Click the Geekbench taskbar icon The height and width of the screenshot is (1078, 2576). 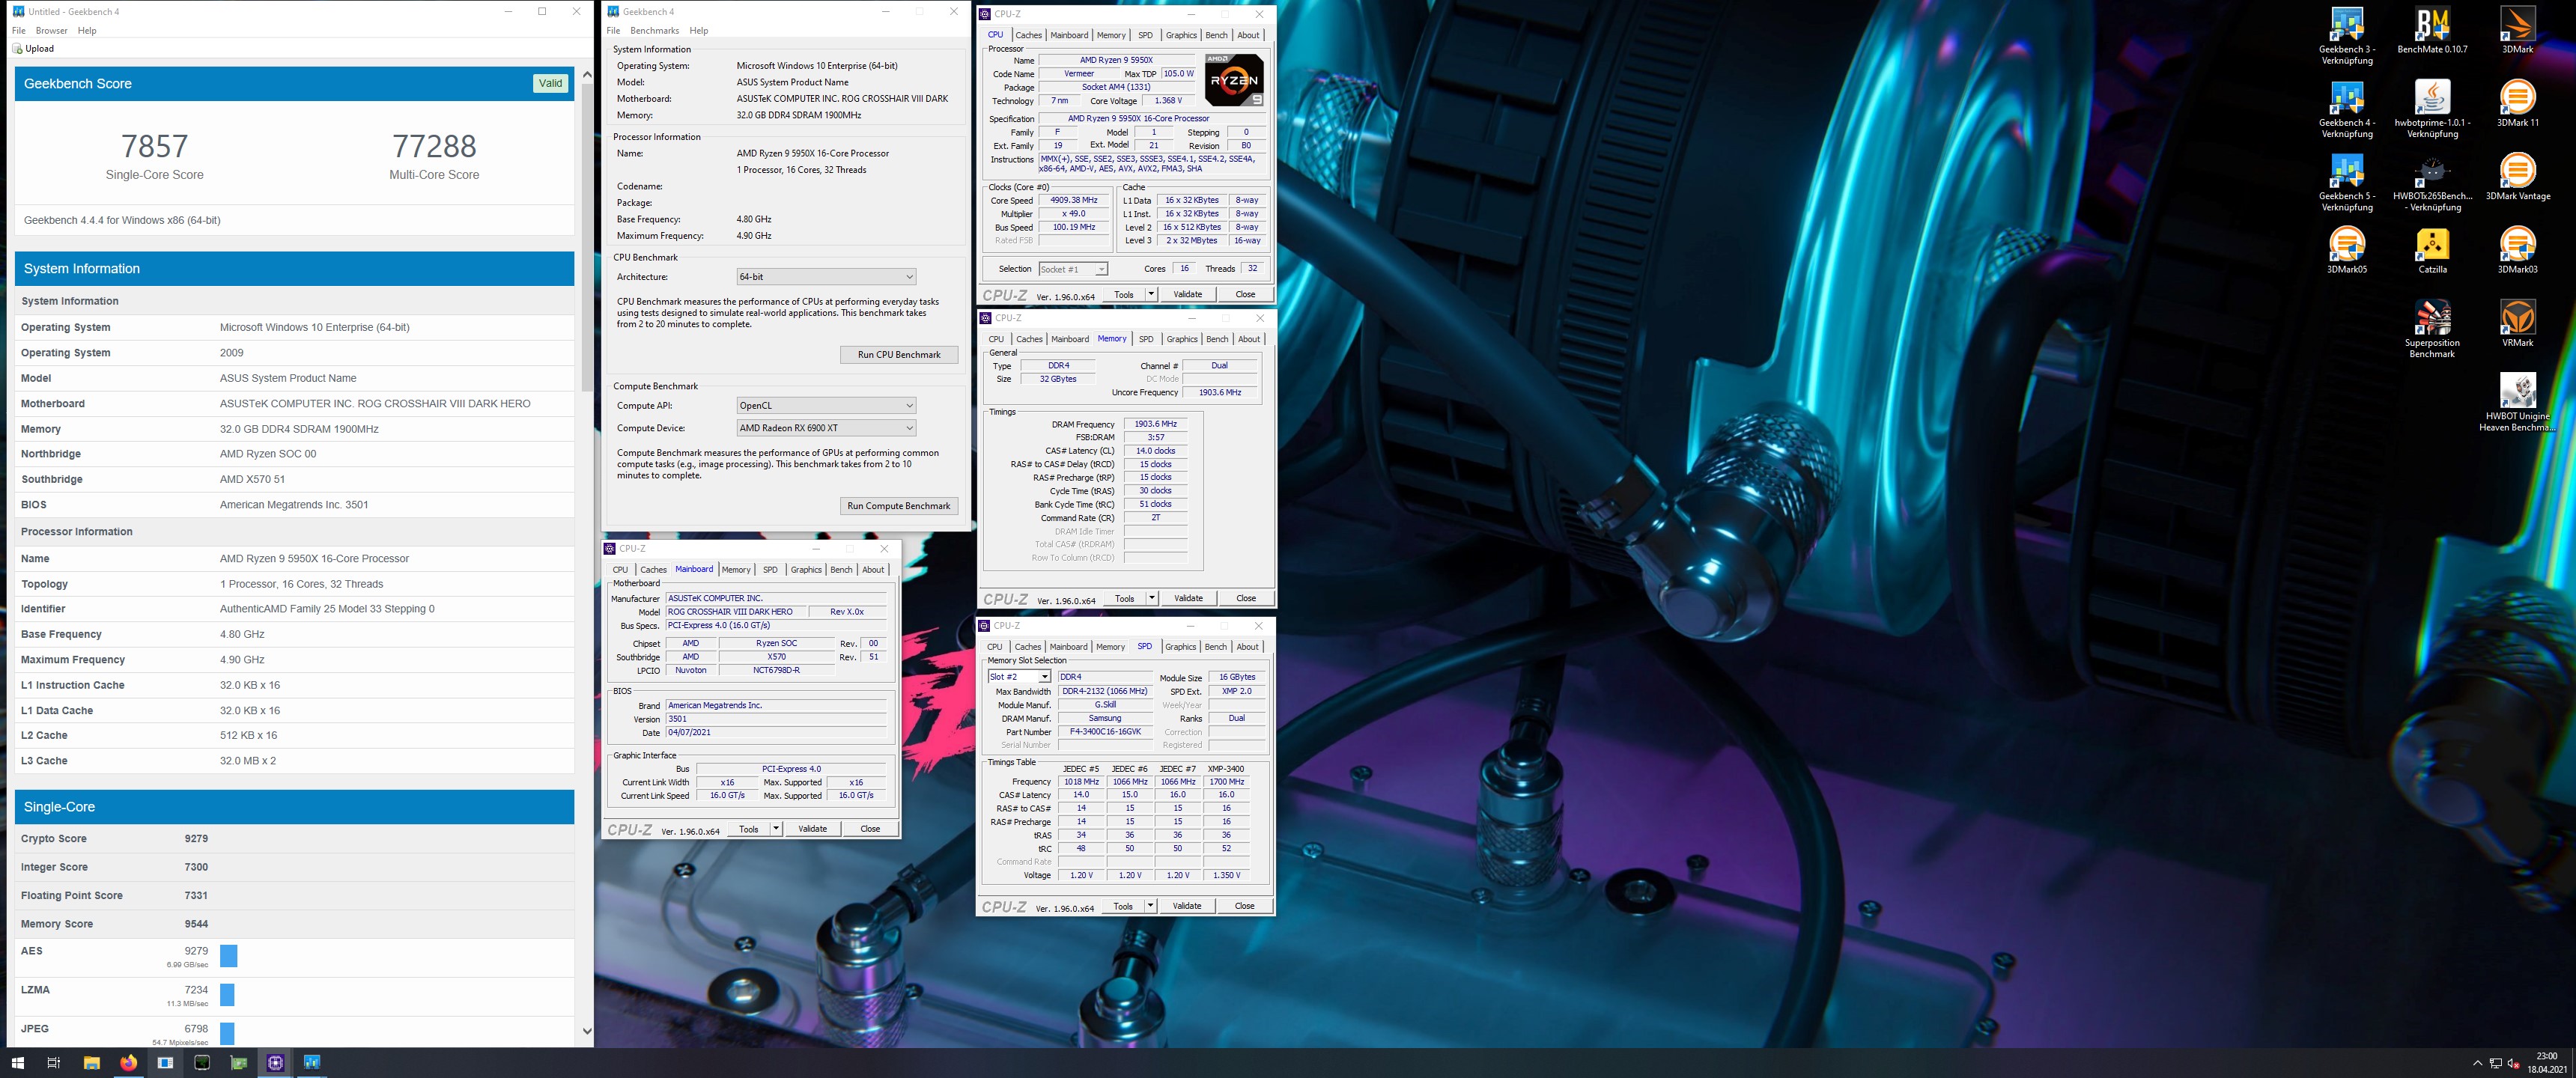(312, 1062)
